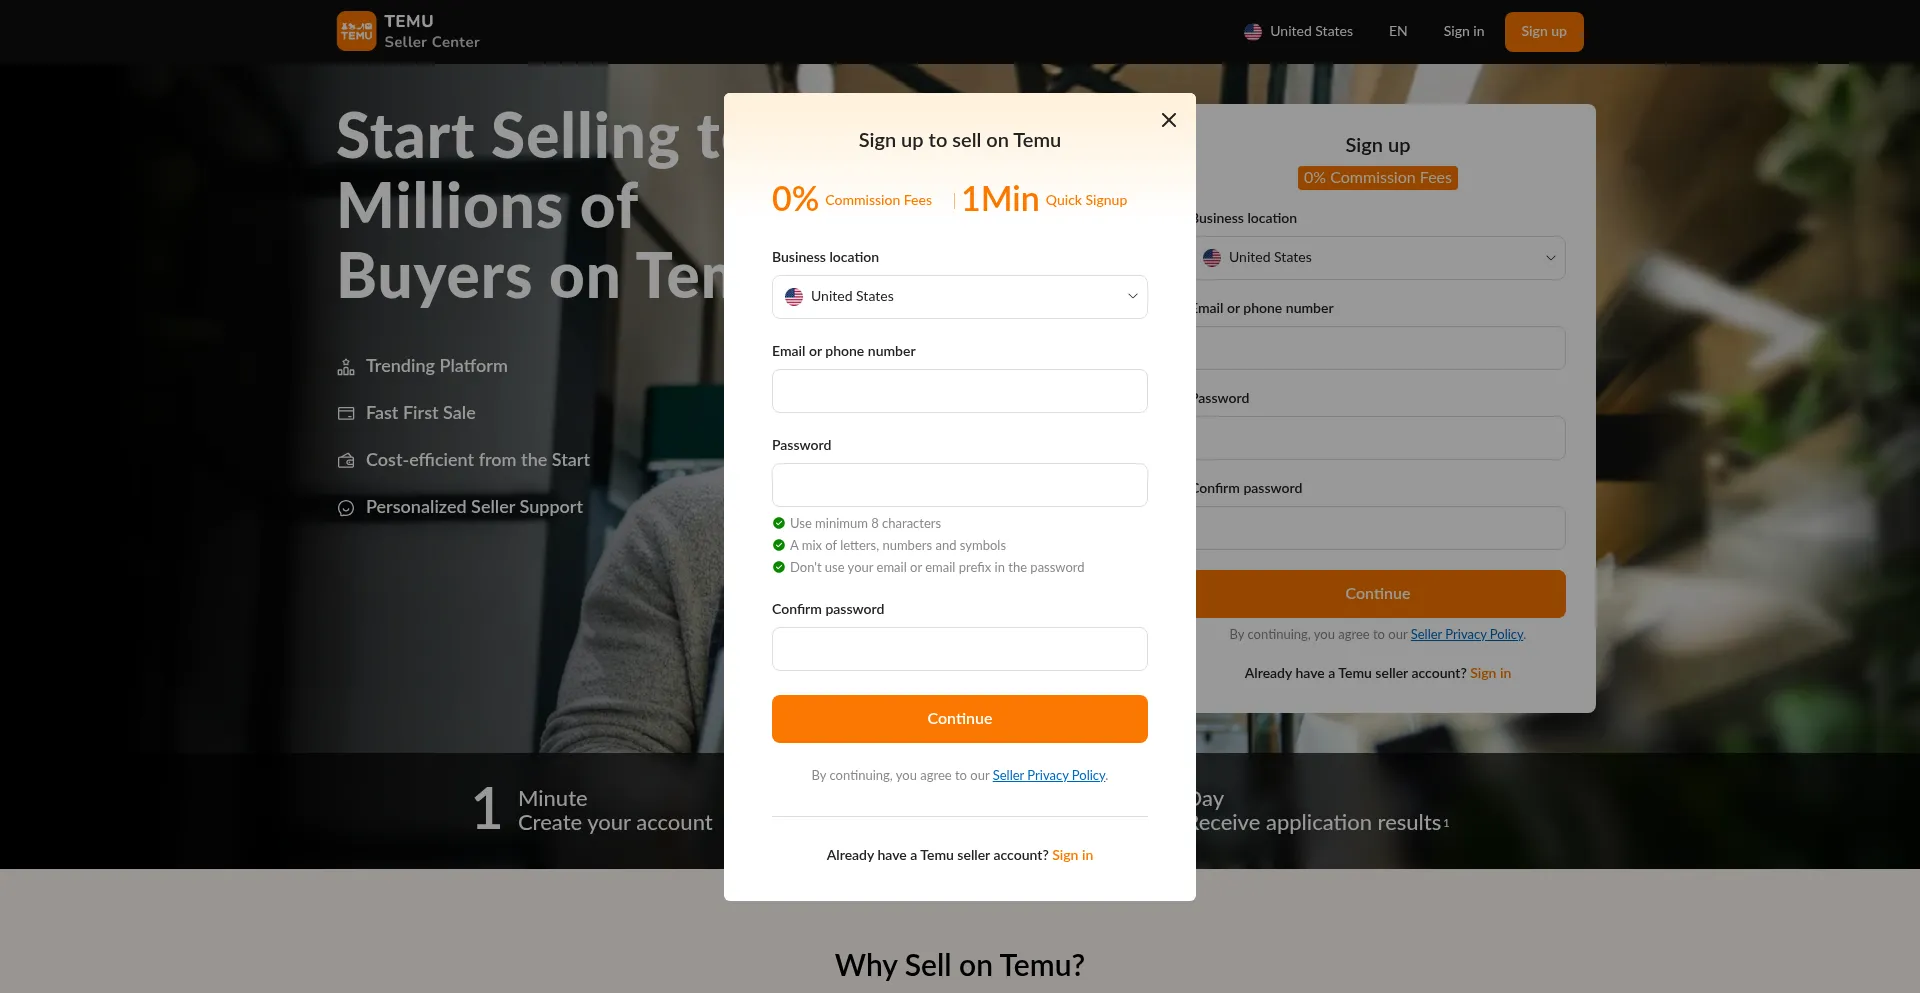Click the United States region option in the header
The image size is (1920, 993).
pos(1311,31)
